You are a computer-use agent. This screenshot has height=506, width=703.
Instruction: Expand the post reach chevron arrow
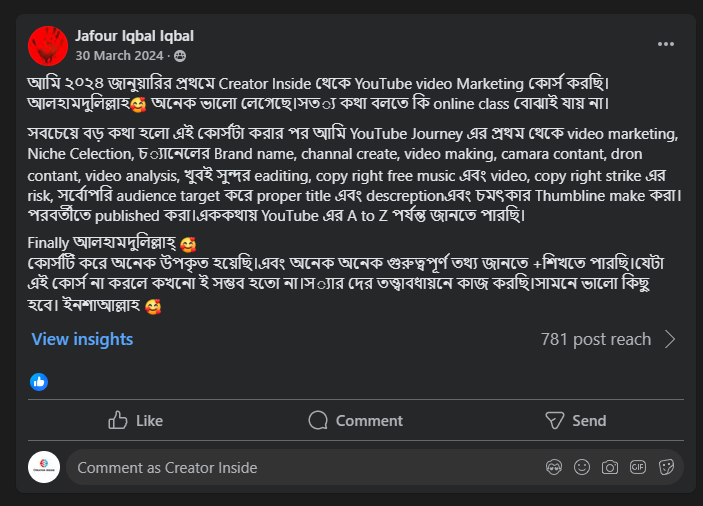(x=670, y=339)
